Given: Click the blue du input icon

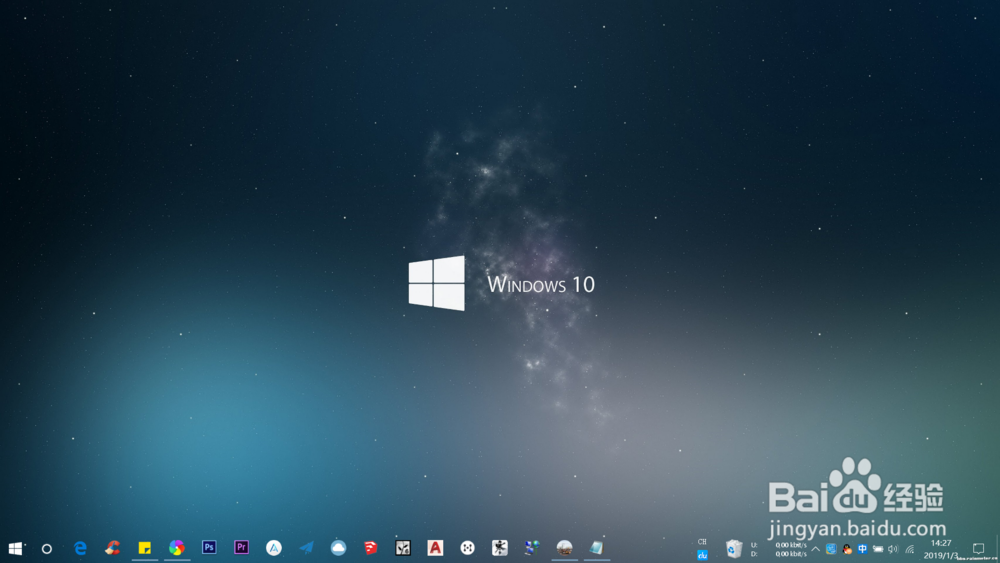Looking at the screenshot, I should point(702,555).
